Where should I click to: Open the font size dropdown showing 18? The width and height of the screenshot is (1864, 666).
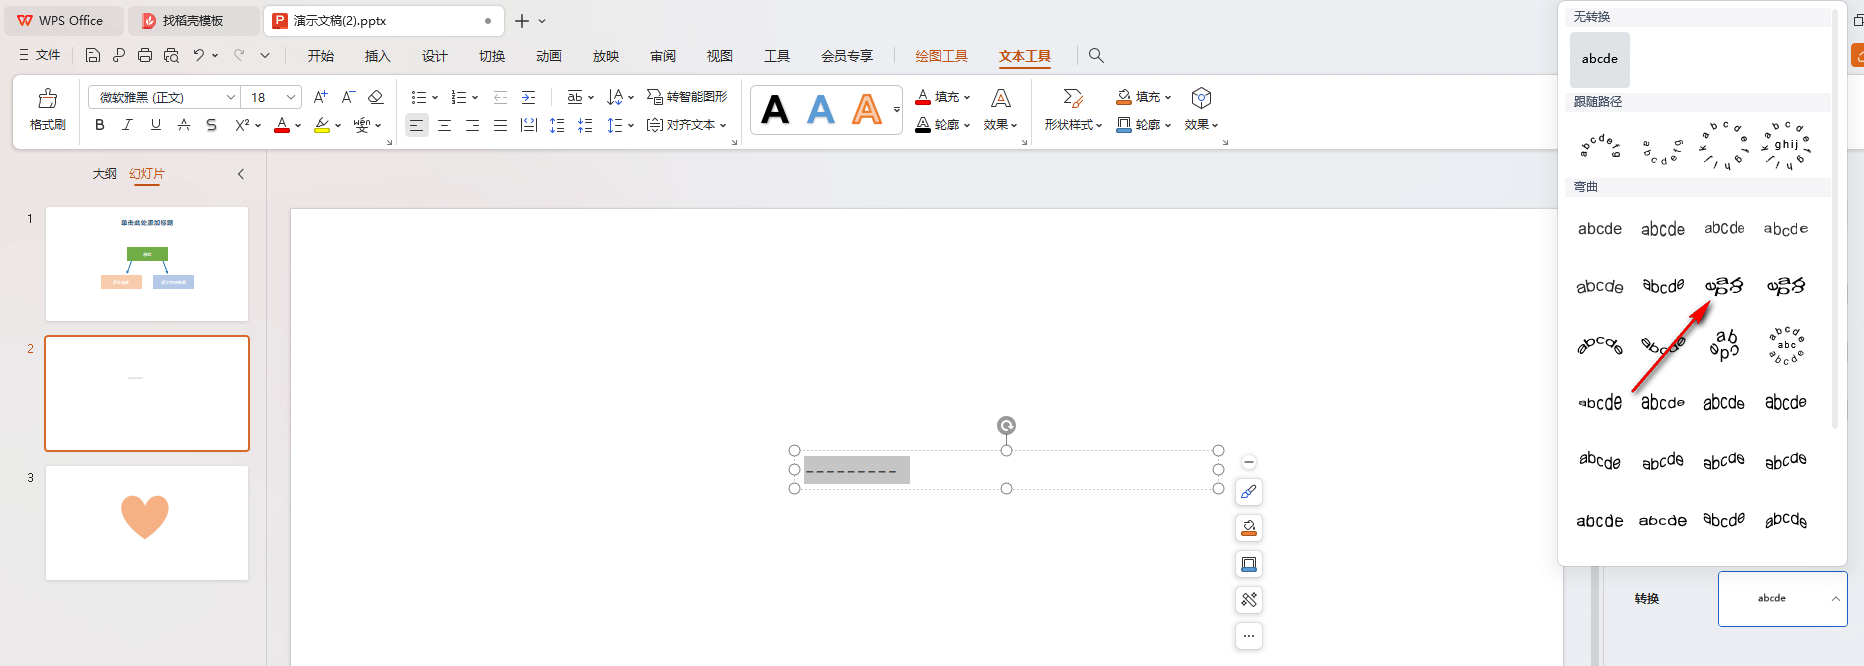(x=291, y=97)
